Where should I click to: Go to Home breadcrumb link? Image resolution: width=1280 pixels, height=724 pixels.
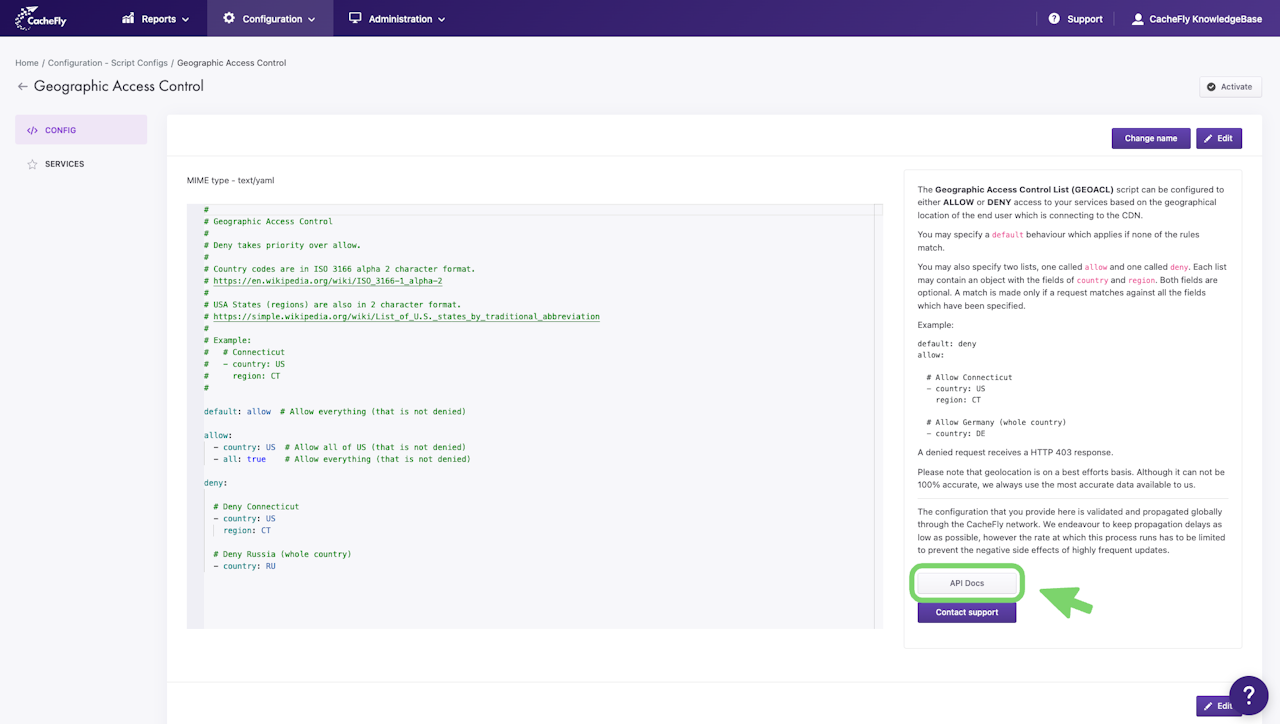click(27, 63)
